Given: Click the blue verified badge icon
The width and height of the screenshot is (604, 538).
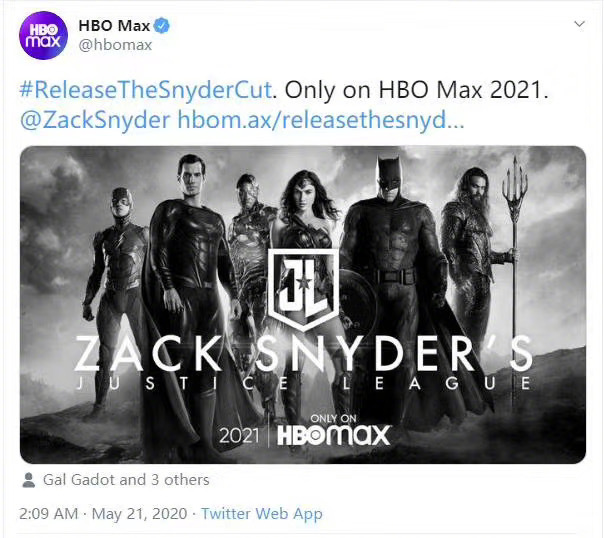Looking at the screenshot, I should pyautogui.click(x=162, y=26).
